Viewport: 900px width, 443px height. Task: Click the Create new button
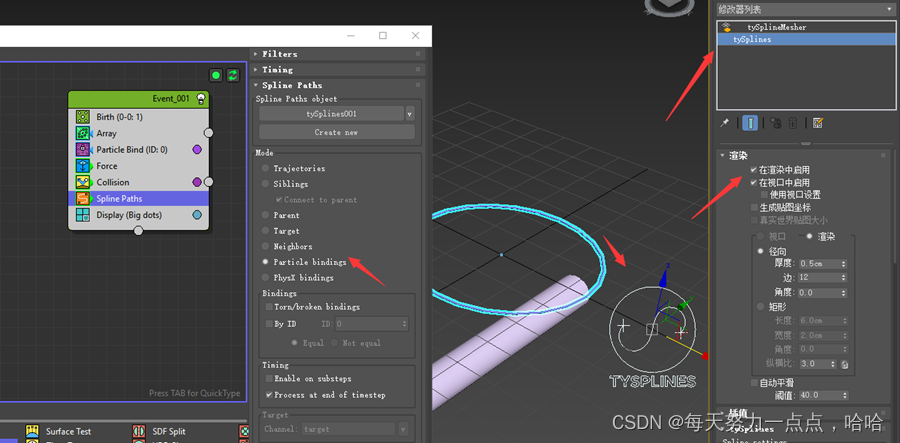coord(337,132)
